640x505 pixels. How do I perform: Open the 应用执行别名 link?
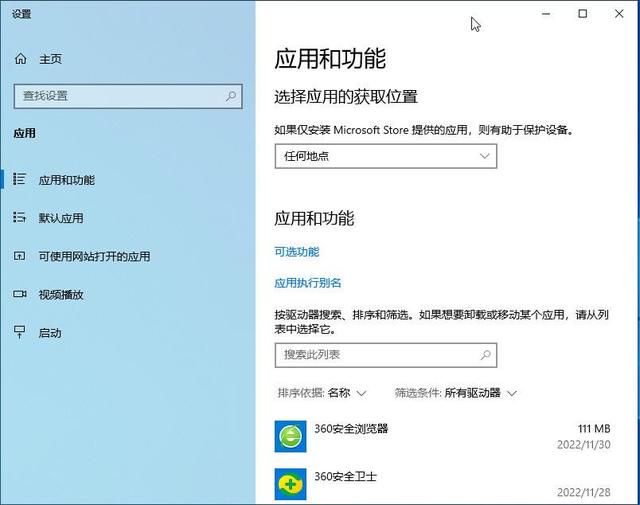(308, 283)
